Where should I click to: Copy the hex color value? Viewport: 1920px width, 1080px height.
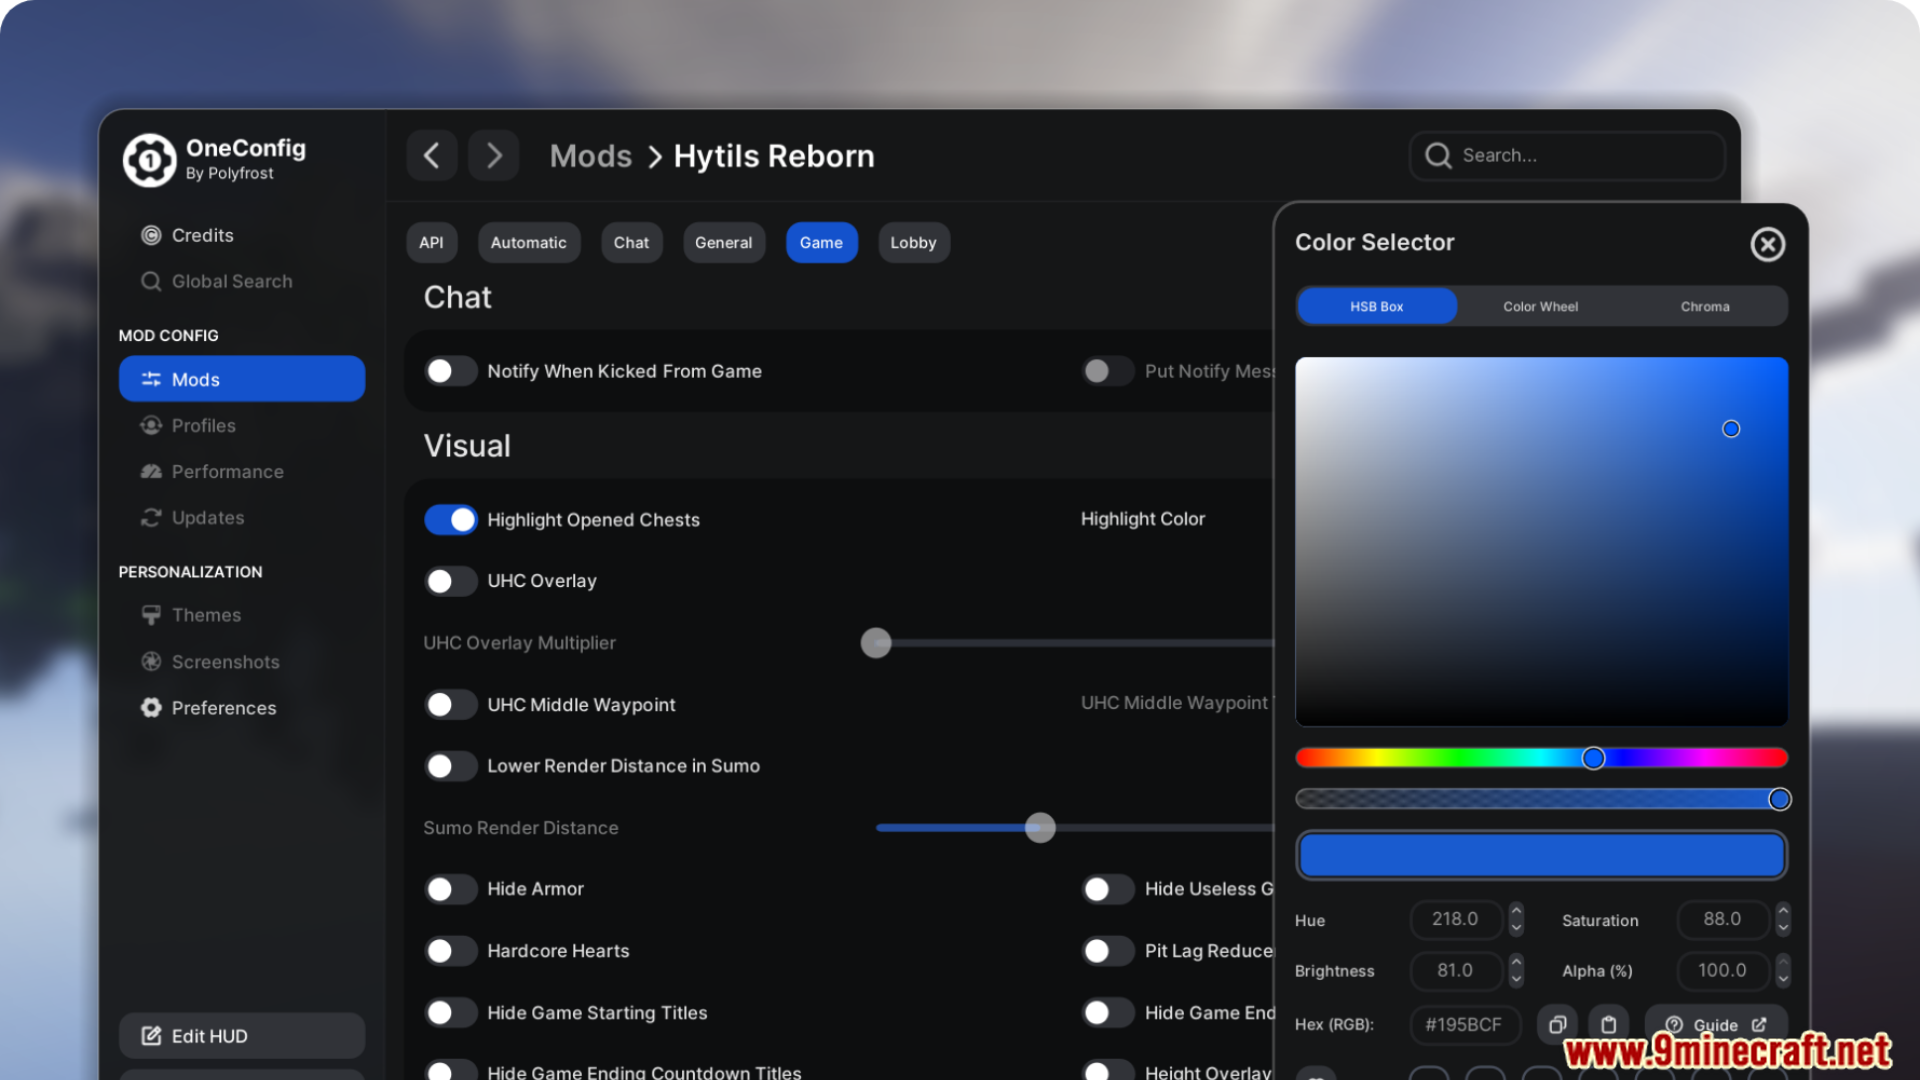tap(1557, 1024)
